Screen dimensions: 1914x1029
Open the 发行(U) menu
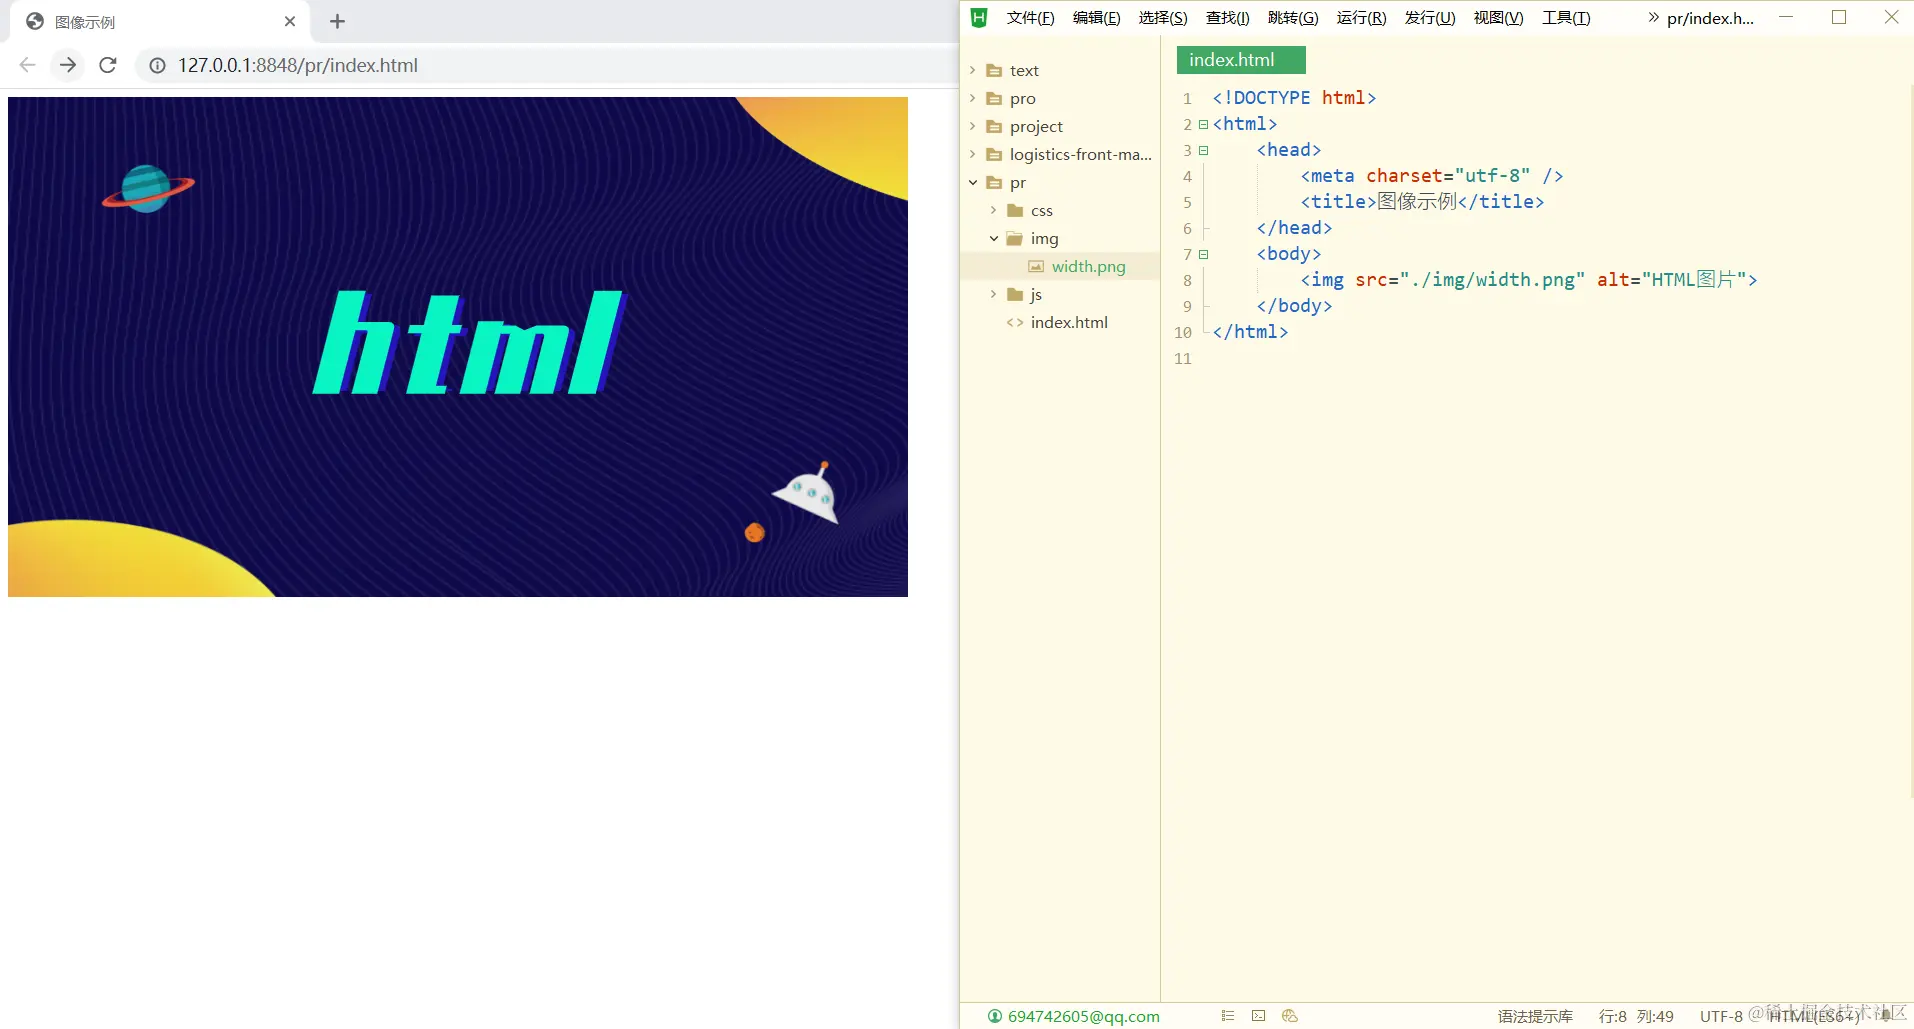pyautogui.click(x=1430, y=17)
